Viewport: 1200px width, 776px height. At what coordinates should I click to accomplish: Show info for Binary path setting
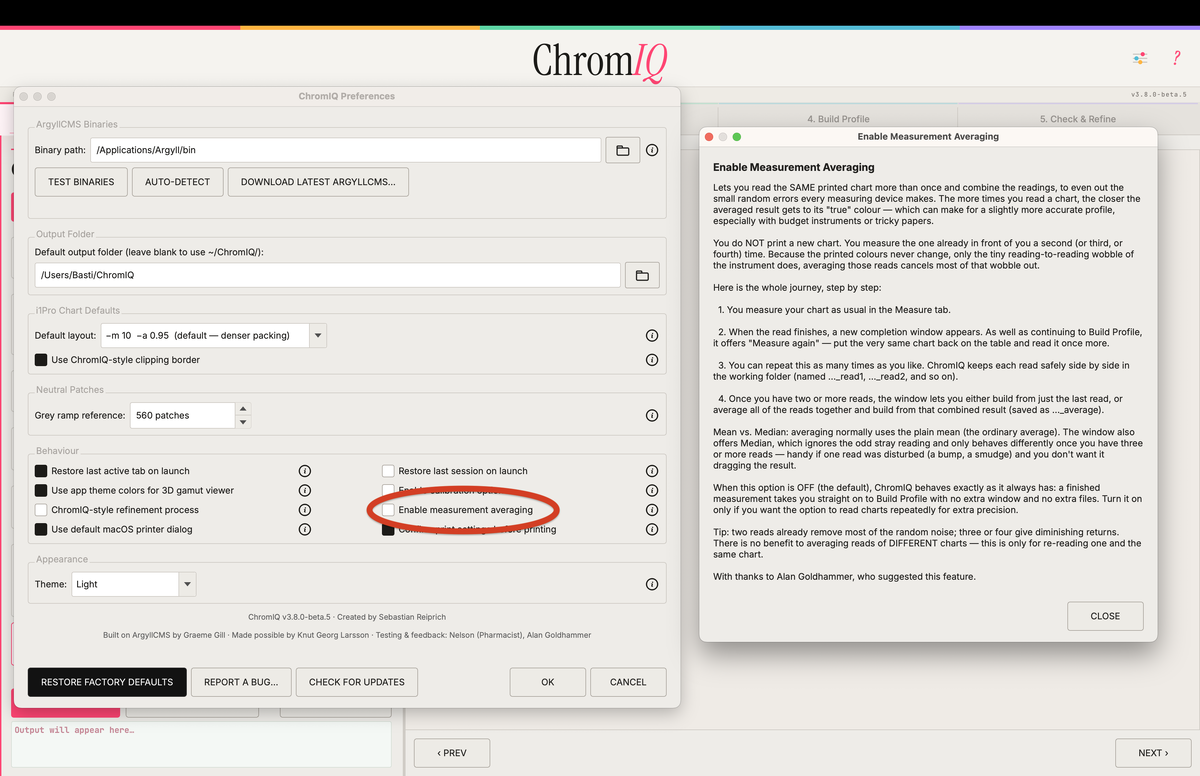[652, 150]
